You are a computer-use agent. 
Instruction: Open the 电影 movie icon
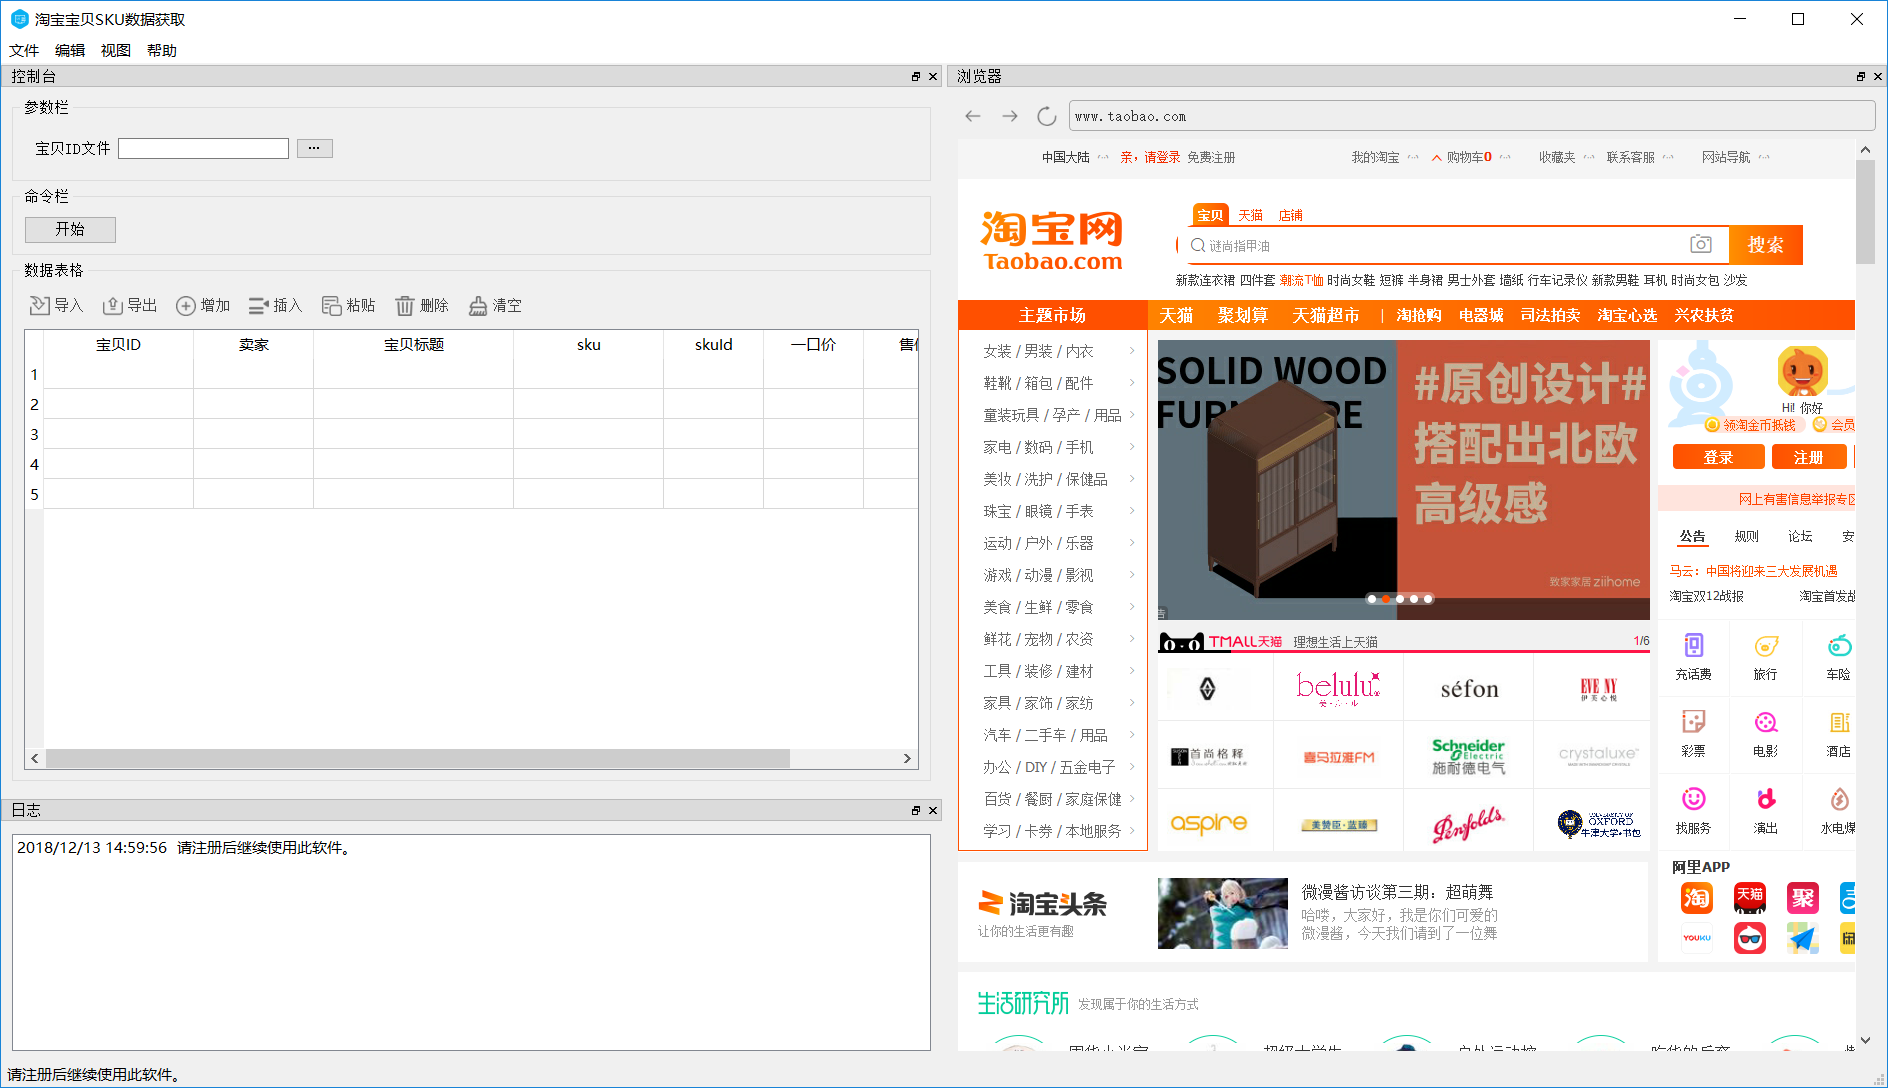coord(1766,722)
